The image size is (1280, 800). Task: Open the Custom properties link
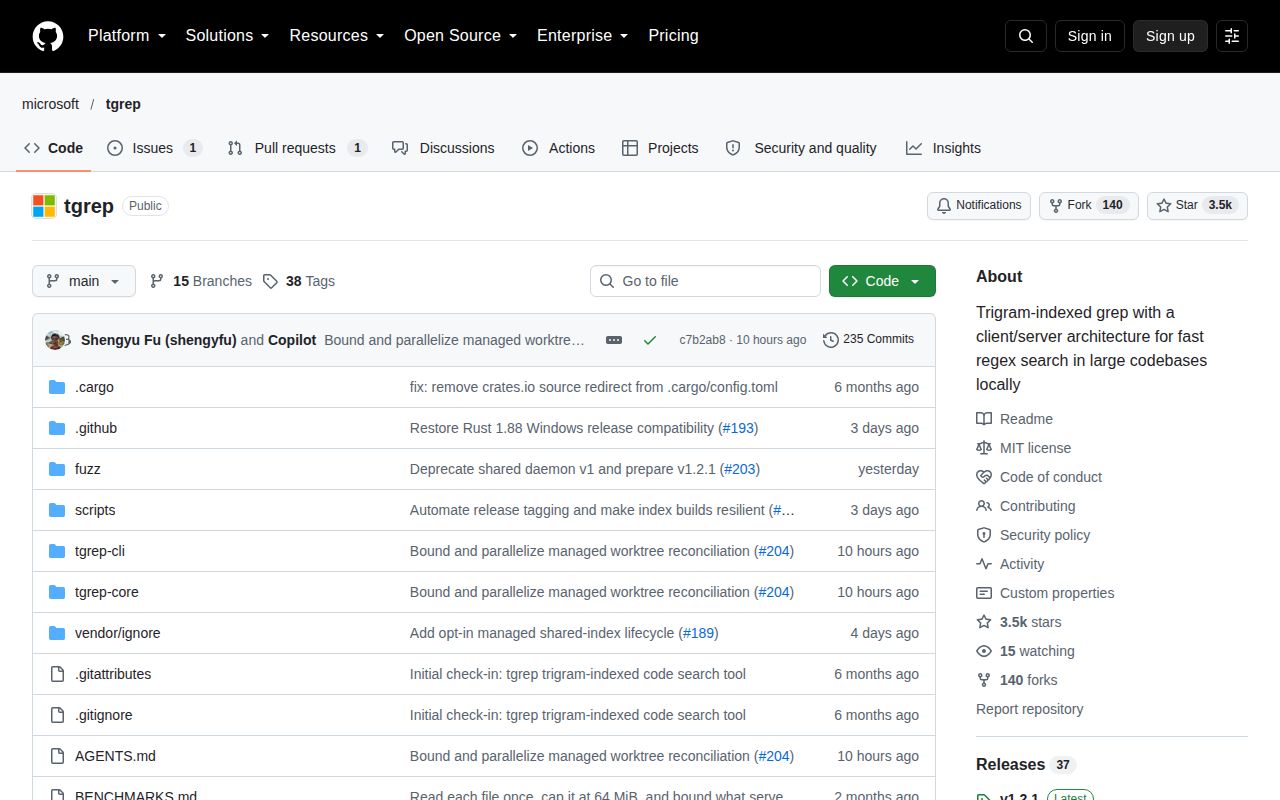[x=1045, y=593]
